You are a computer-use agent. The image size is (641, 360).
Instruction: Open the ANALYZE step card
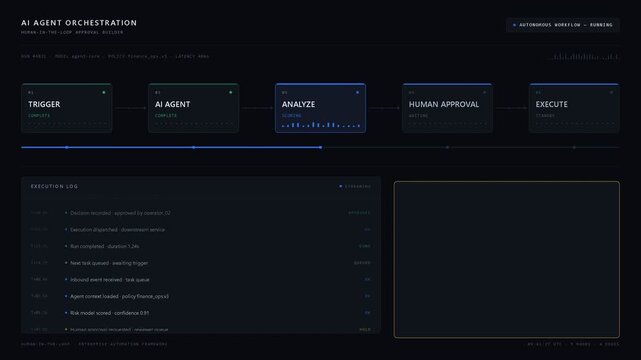[320, 108]
